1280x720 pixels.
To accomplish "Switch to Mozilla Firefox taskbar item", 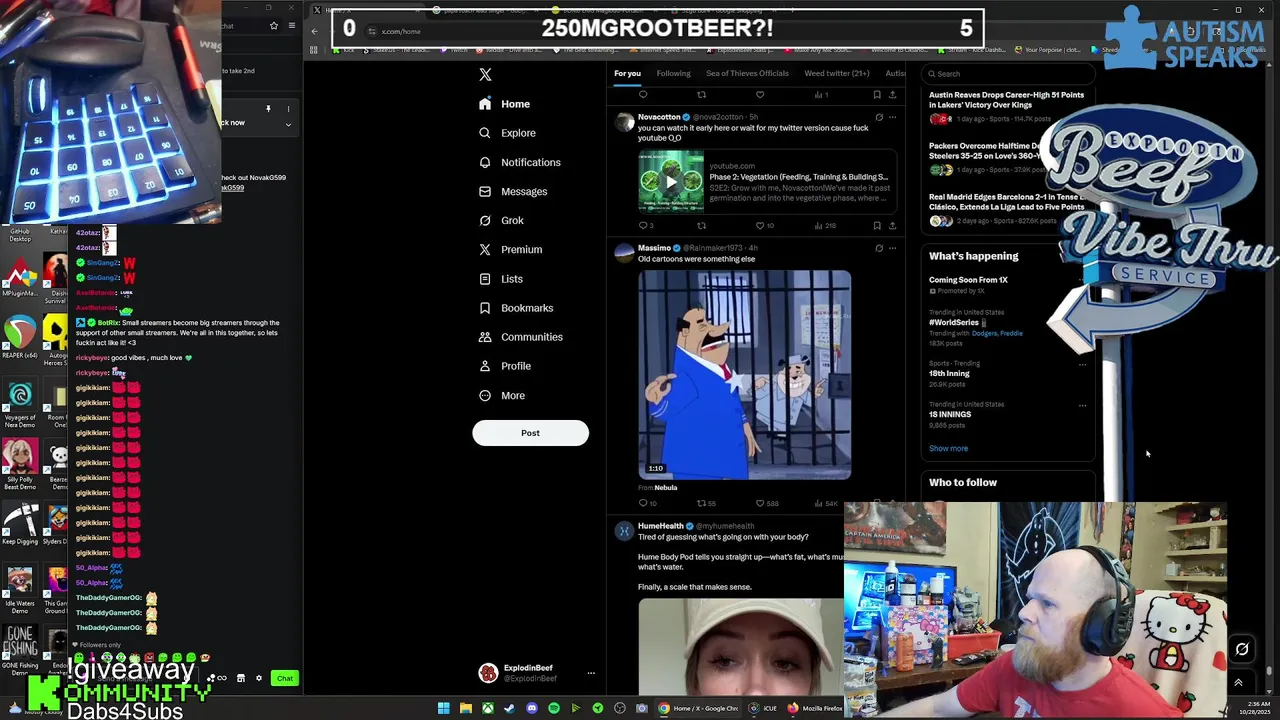I will (815, 708).
